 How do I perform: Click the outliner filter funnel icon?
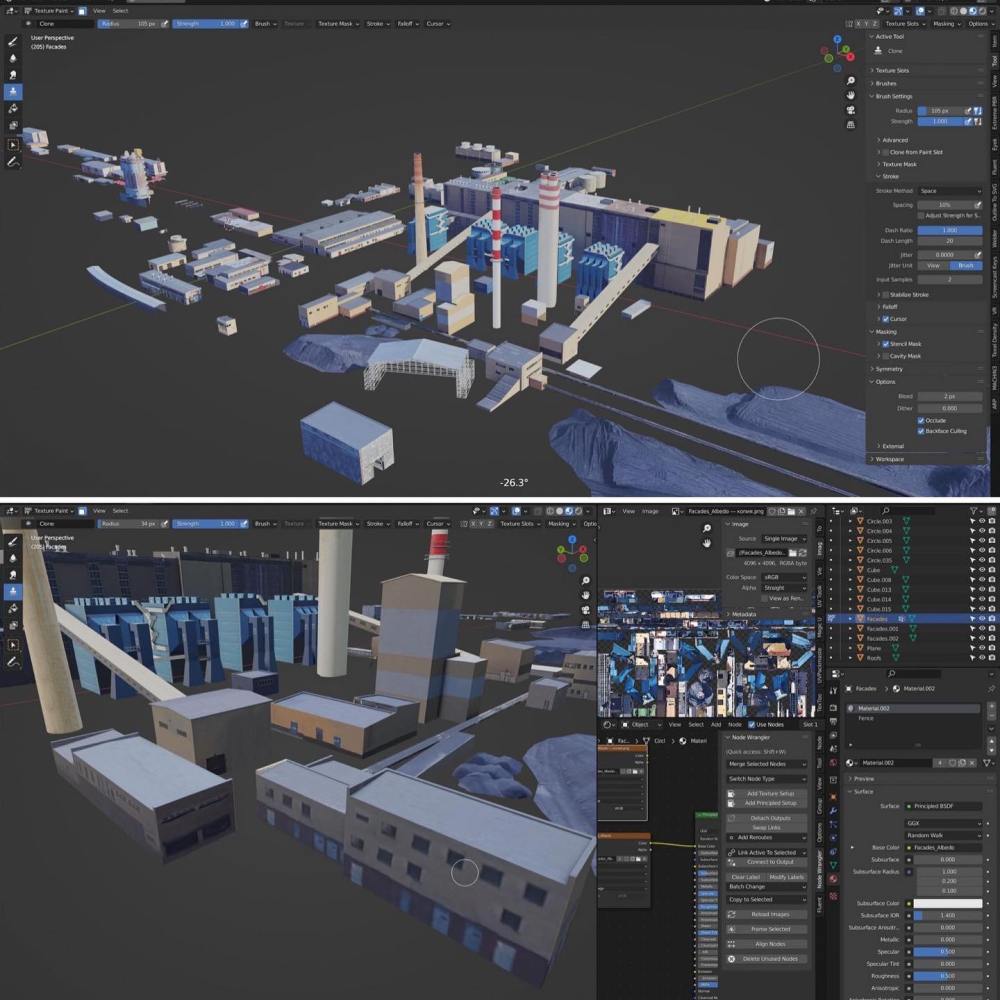(974, 511)
